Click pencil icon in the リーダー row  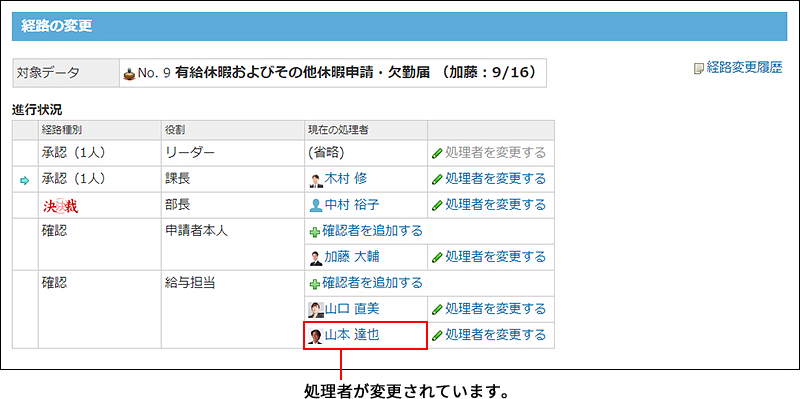[x=437, y=153]
